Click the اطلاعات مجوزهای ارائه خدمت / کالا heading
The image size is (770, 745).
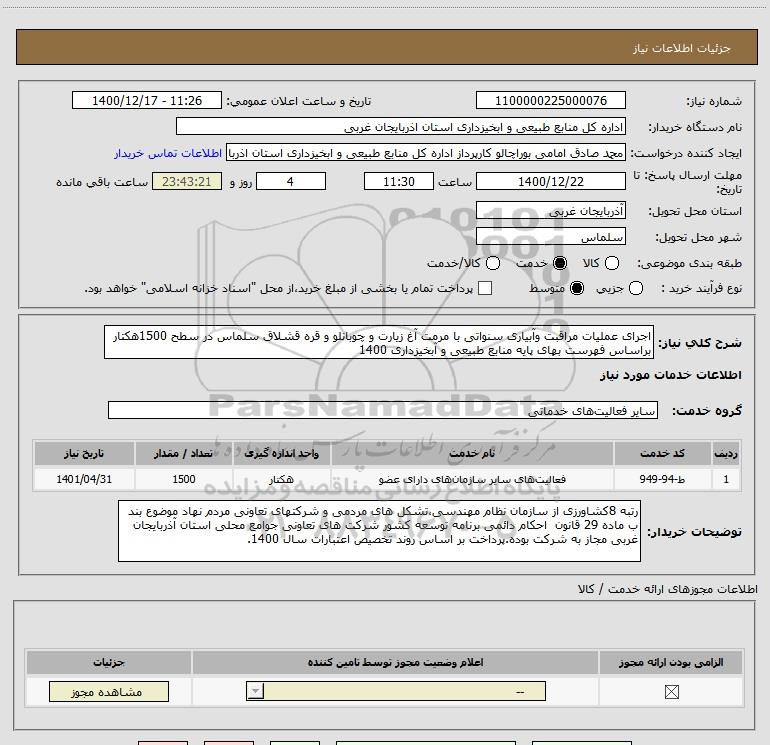tap(667, 589)
